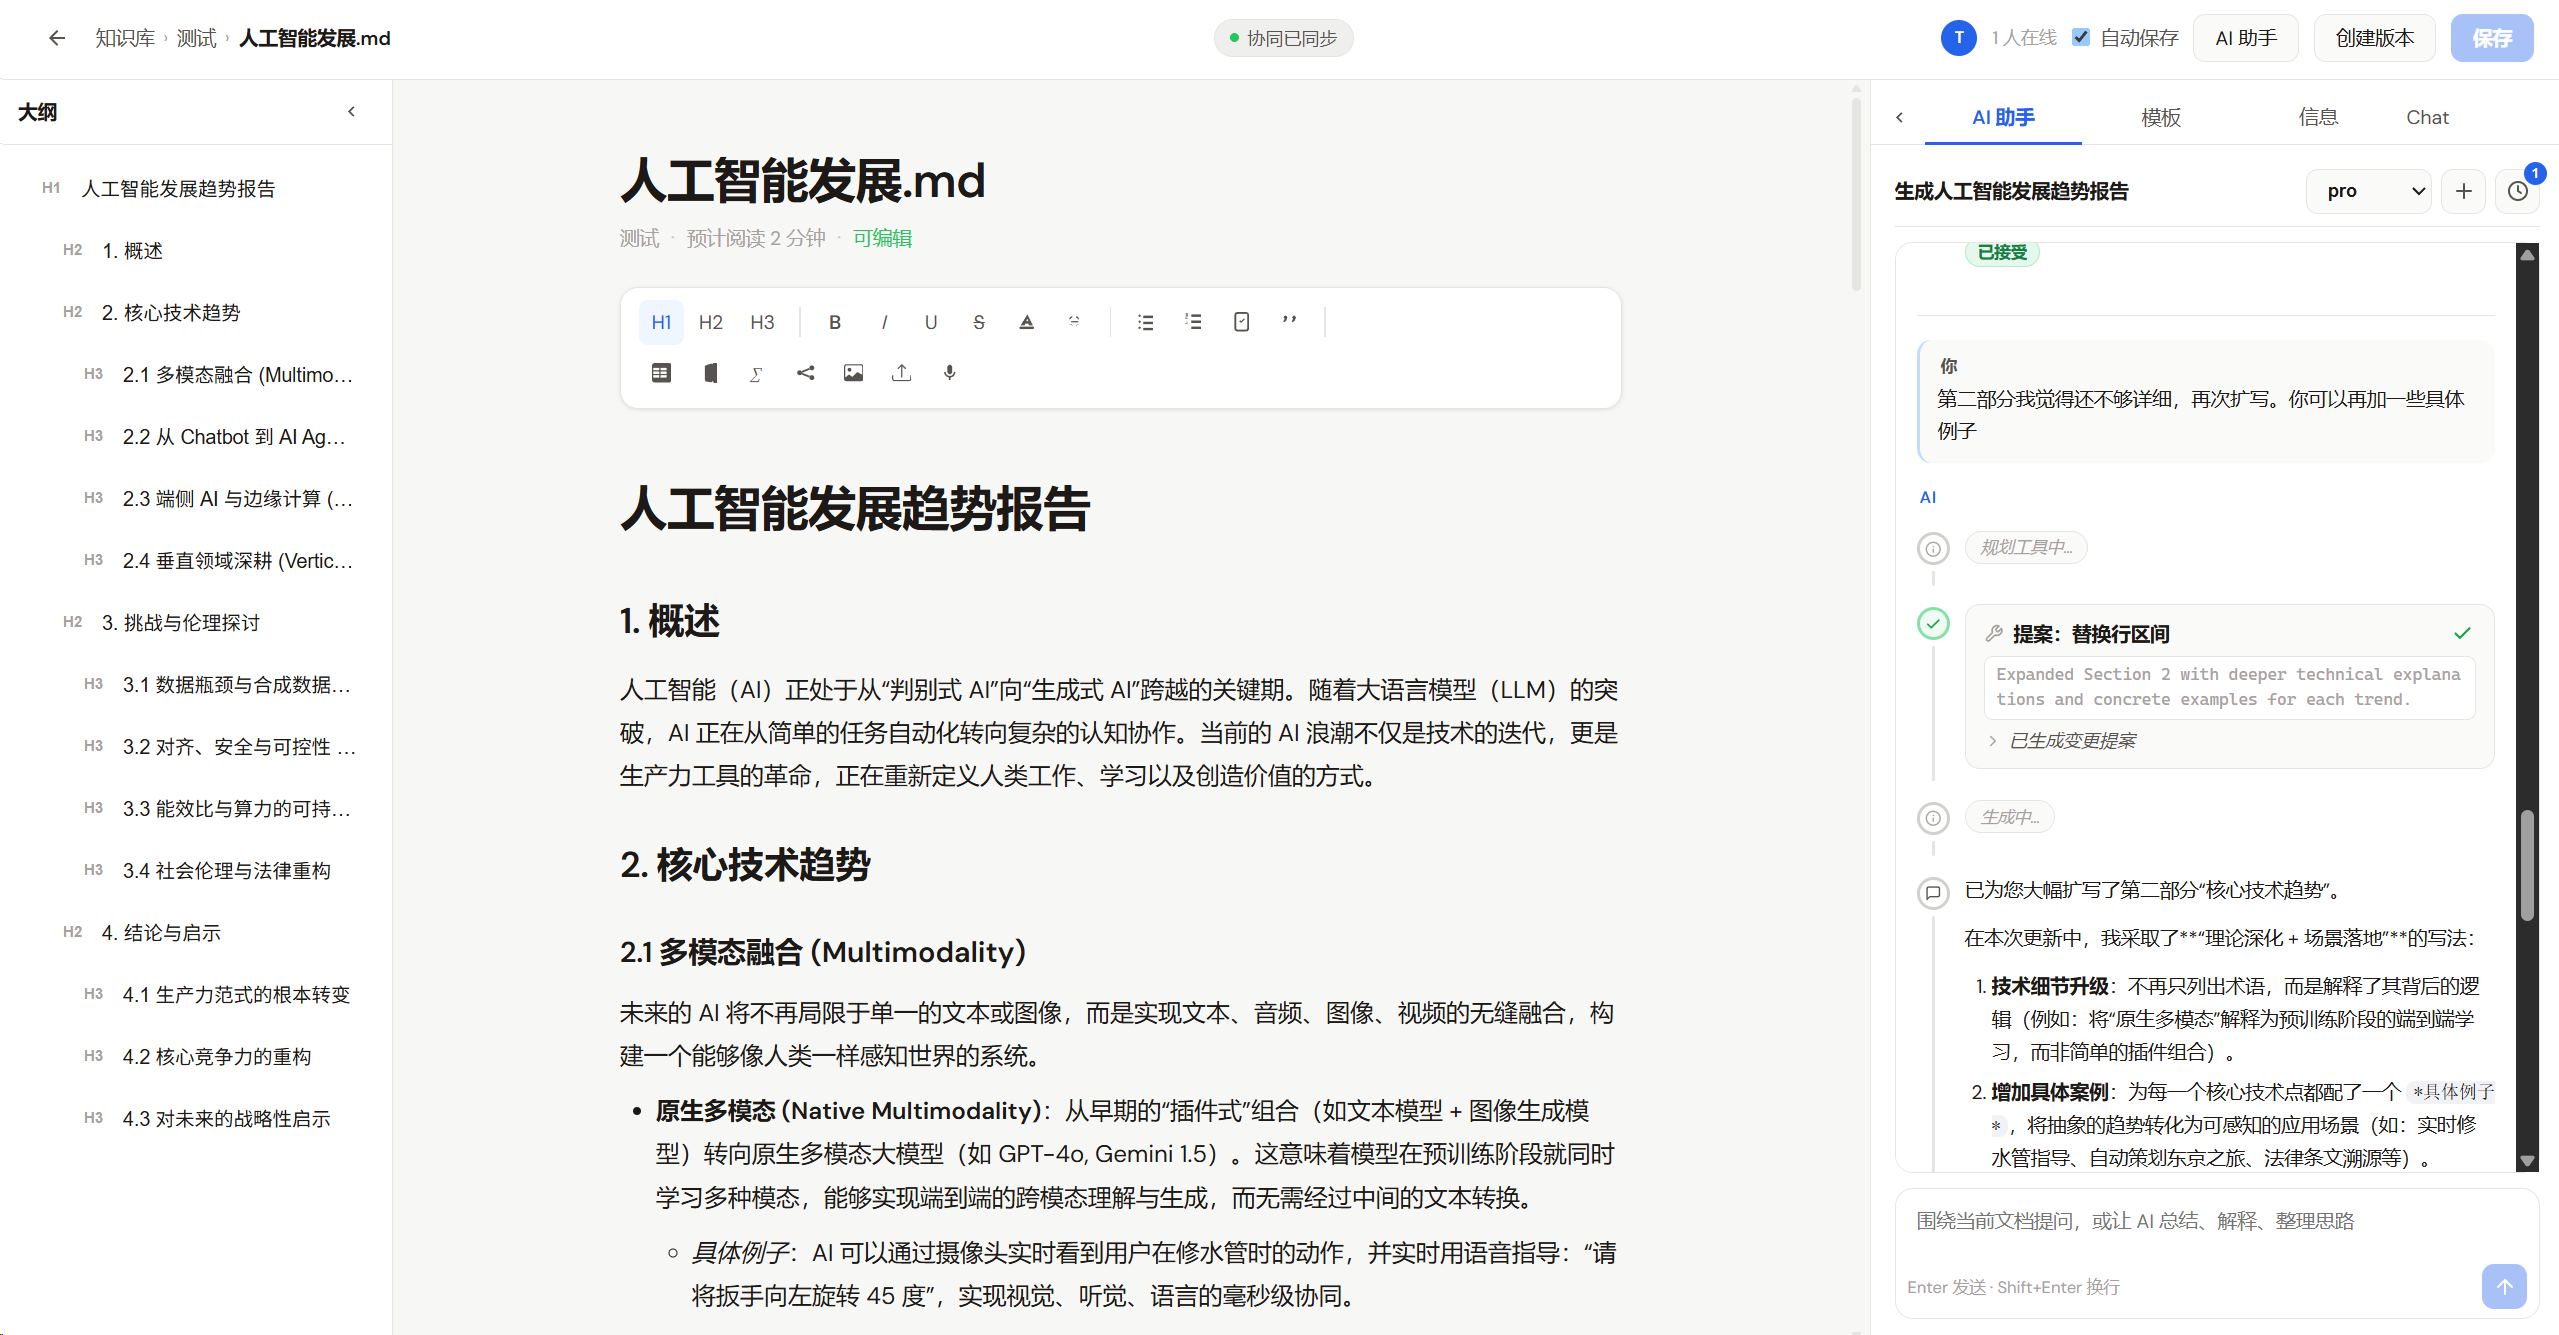The width and height of the screenshot is (2559, 1335).
Task: Switch to the AI 助手 tab
Action: (x=2003, y=118)
